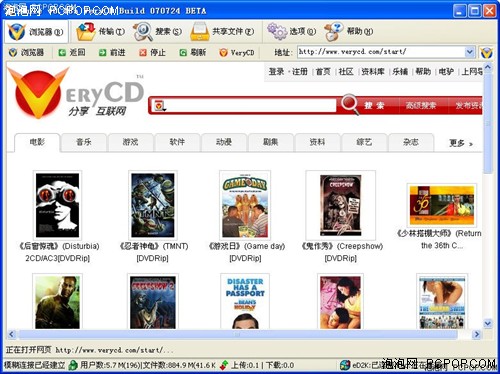Select the 动漫 (Anime) tab
This screenshot has height=374, width=500.
224,142
